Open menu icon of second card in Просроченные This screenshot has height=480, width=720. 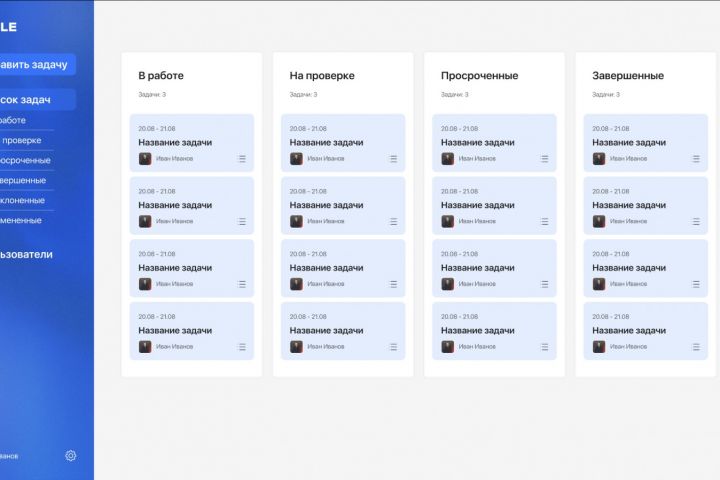(545, 221)
